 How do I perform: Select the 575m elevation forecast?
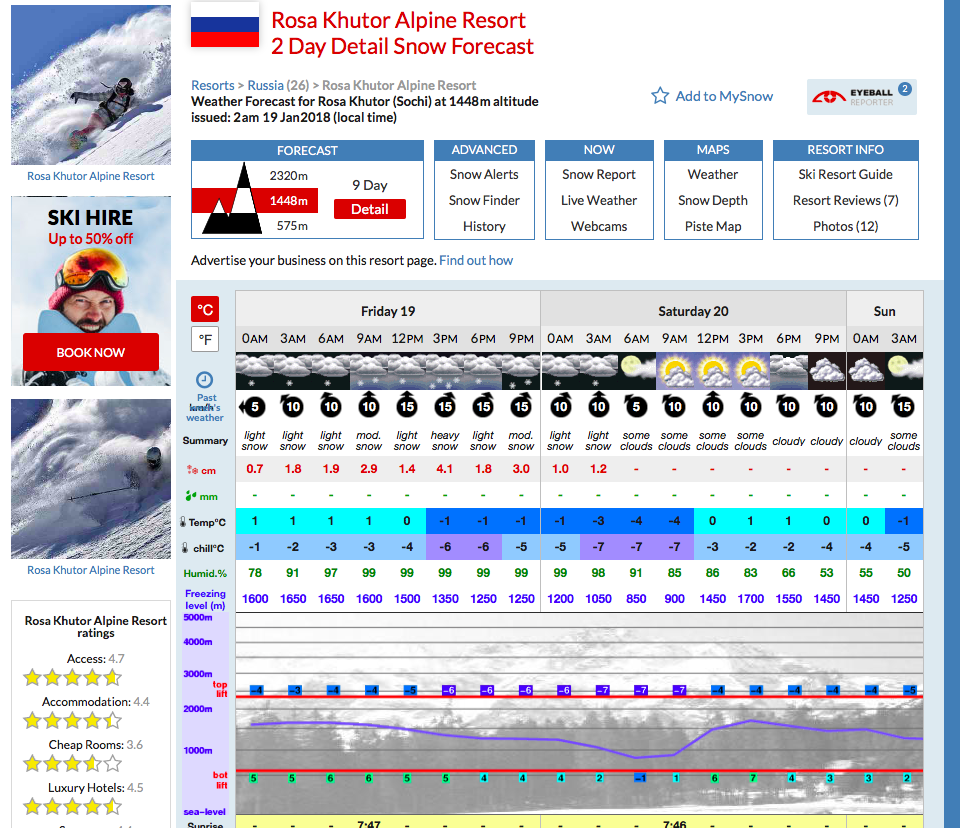tap(292, 226)
